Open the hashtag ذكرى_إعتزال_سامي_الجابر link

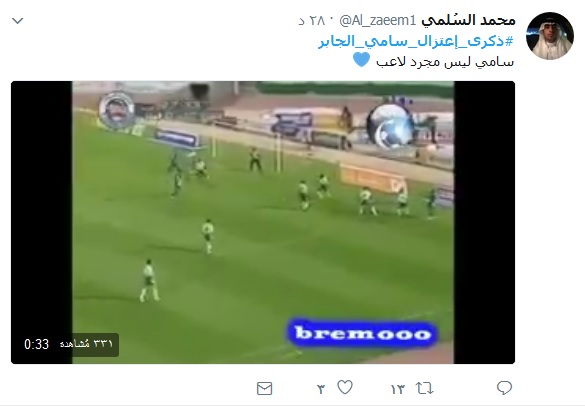416,41
